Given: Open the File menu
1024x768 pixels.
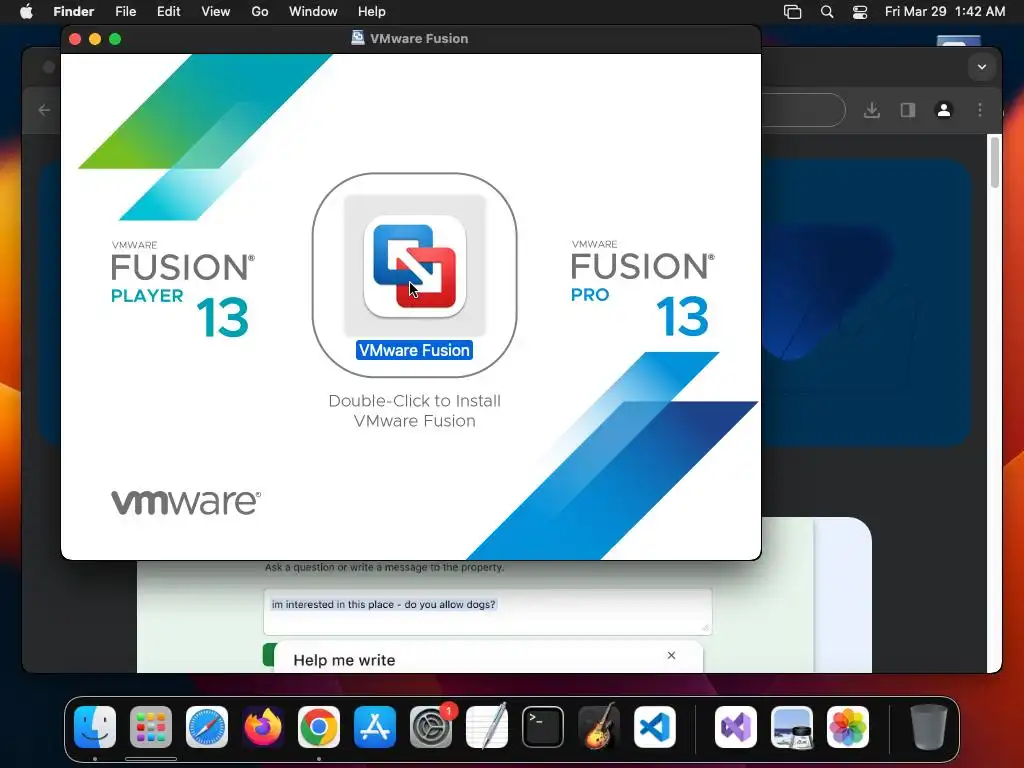Looking at the screenshot, I should (125, 12).
